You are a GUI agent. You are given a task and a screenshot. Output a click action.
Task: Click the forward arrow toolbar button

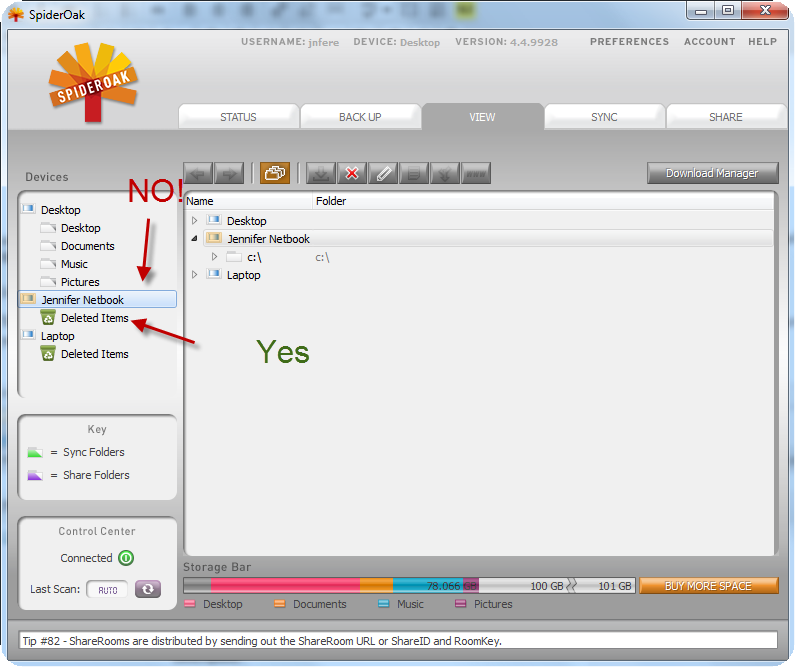(x=228, y=174)
